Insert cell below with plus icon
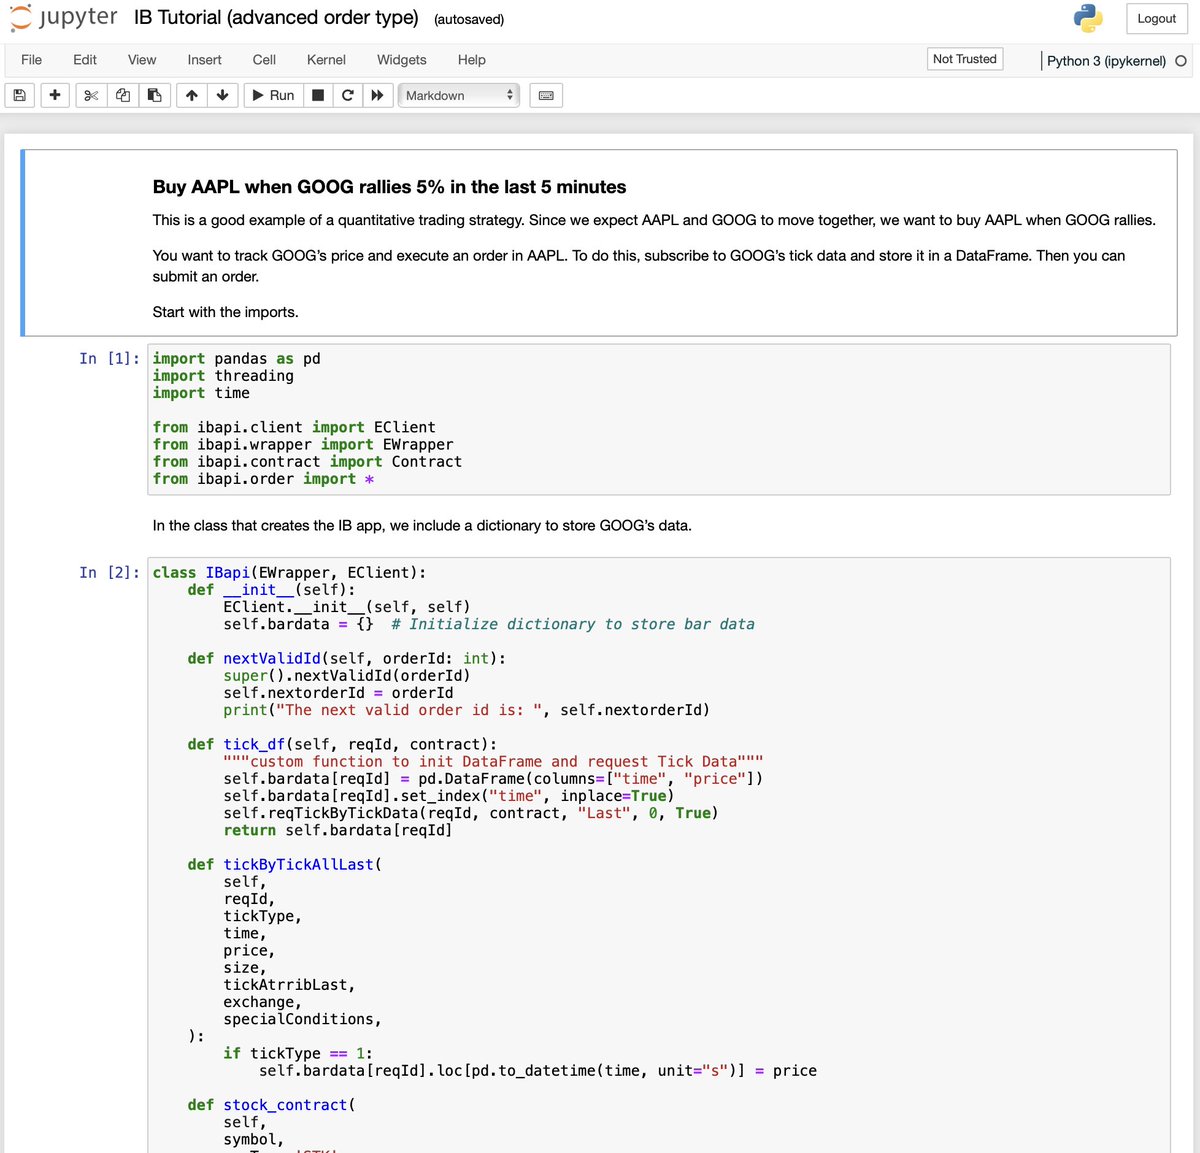This screenshot has height=1153, width=1200. (55, 95)
